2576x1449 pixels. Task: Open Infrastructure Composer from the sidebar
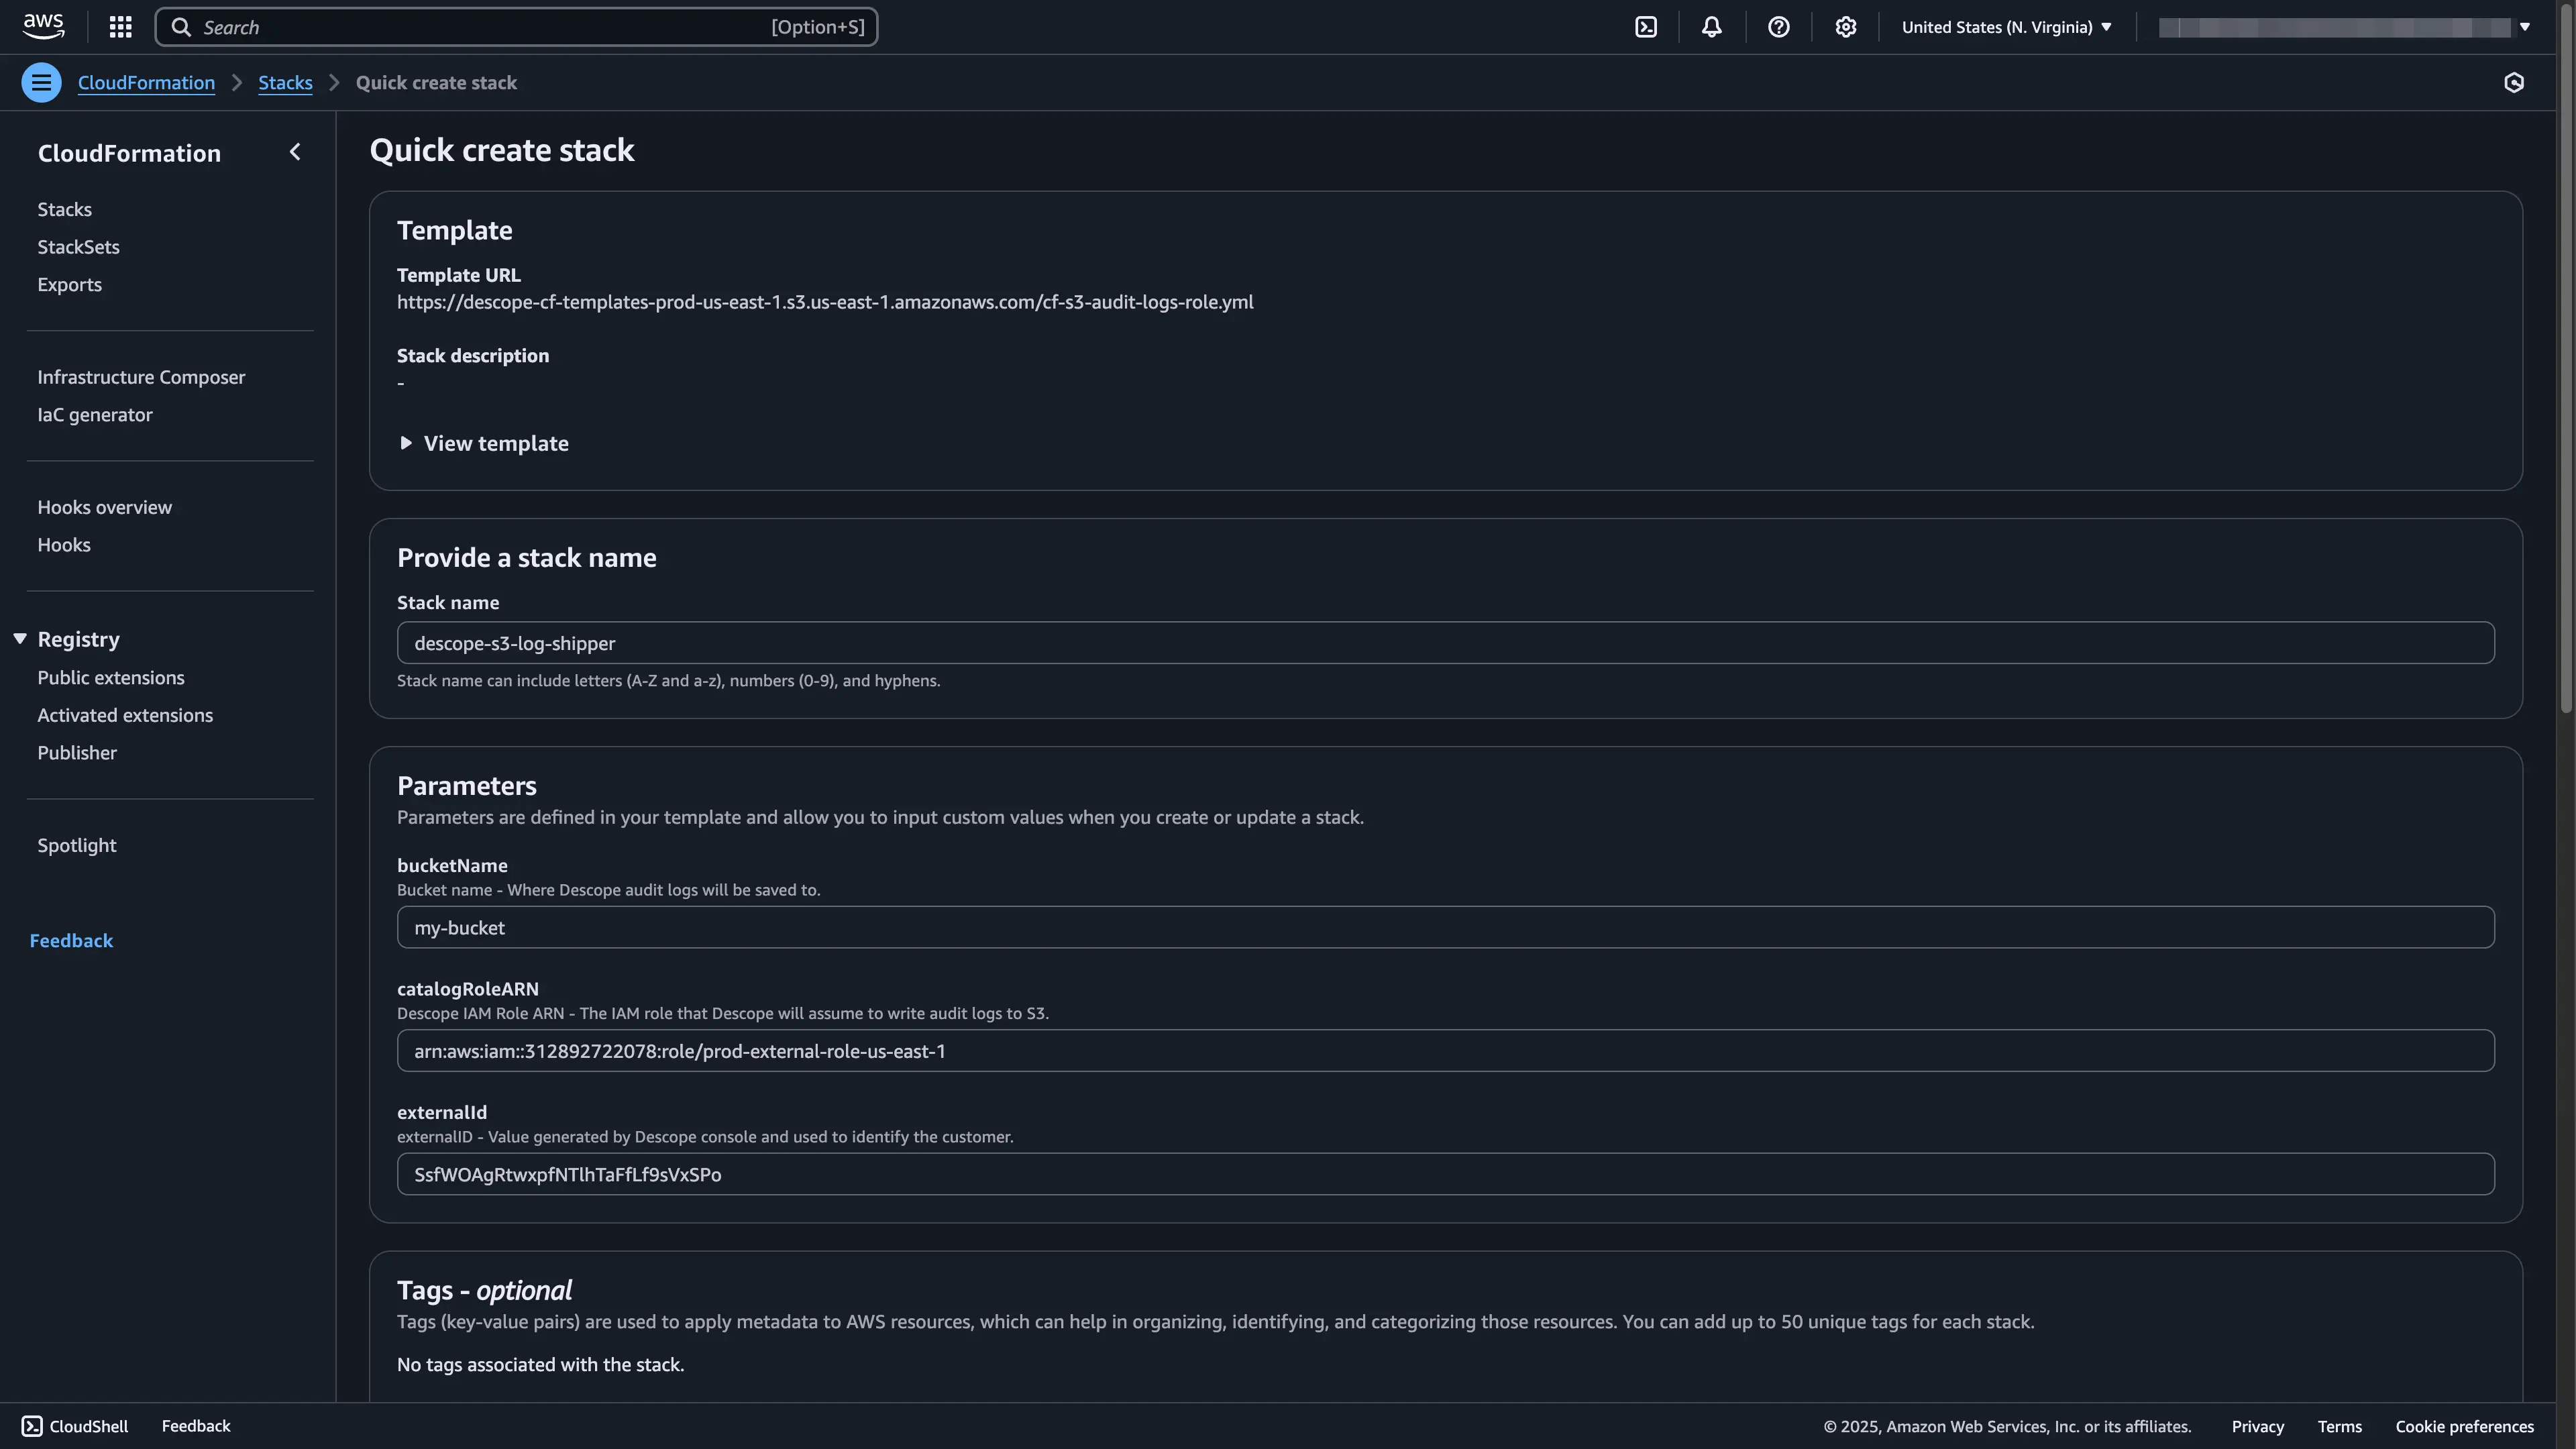140,377
